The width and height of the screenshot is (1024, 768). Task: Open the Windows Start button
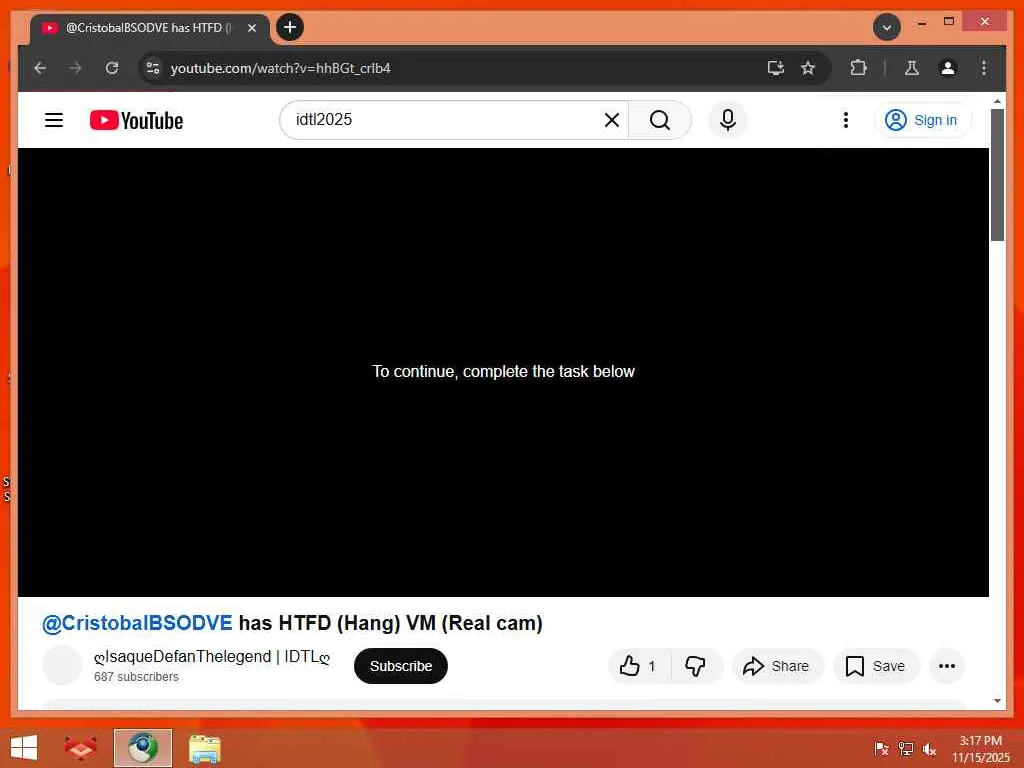coord(24,748)
